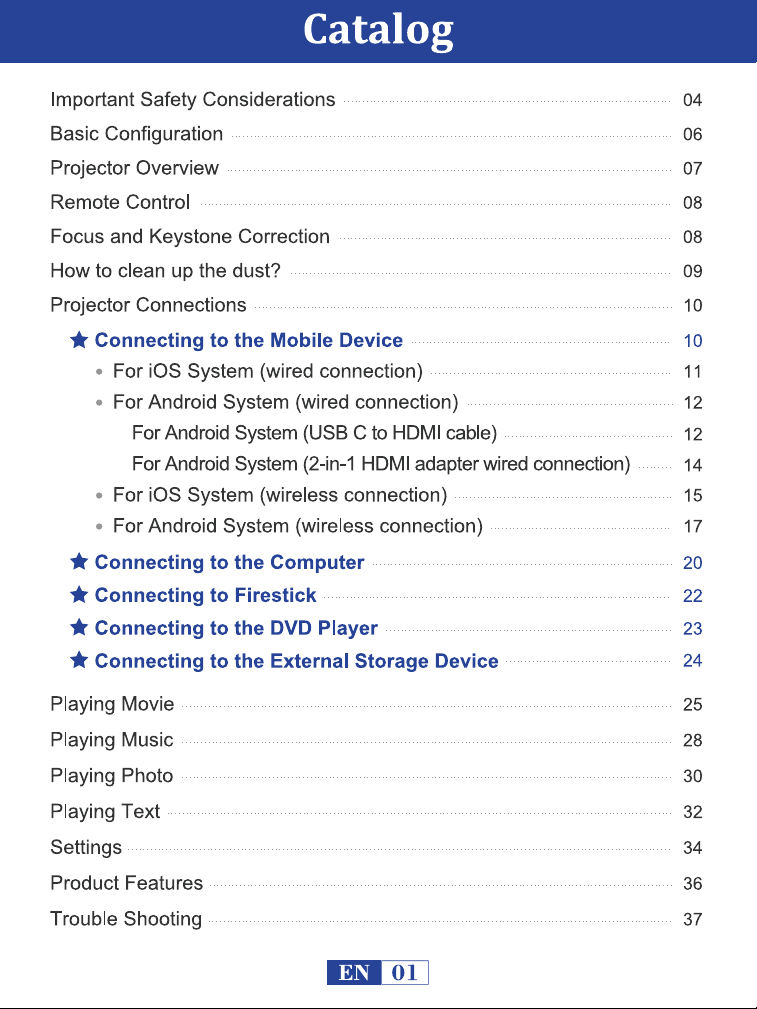The height and width of the screenshot is (1009, 757).
Task: Click page number 36 for Product Features
Action: (x=692, y=884)
